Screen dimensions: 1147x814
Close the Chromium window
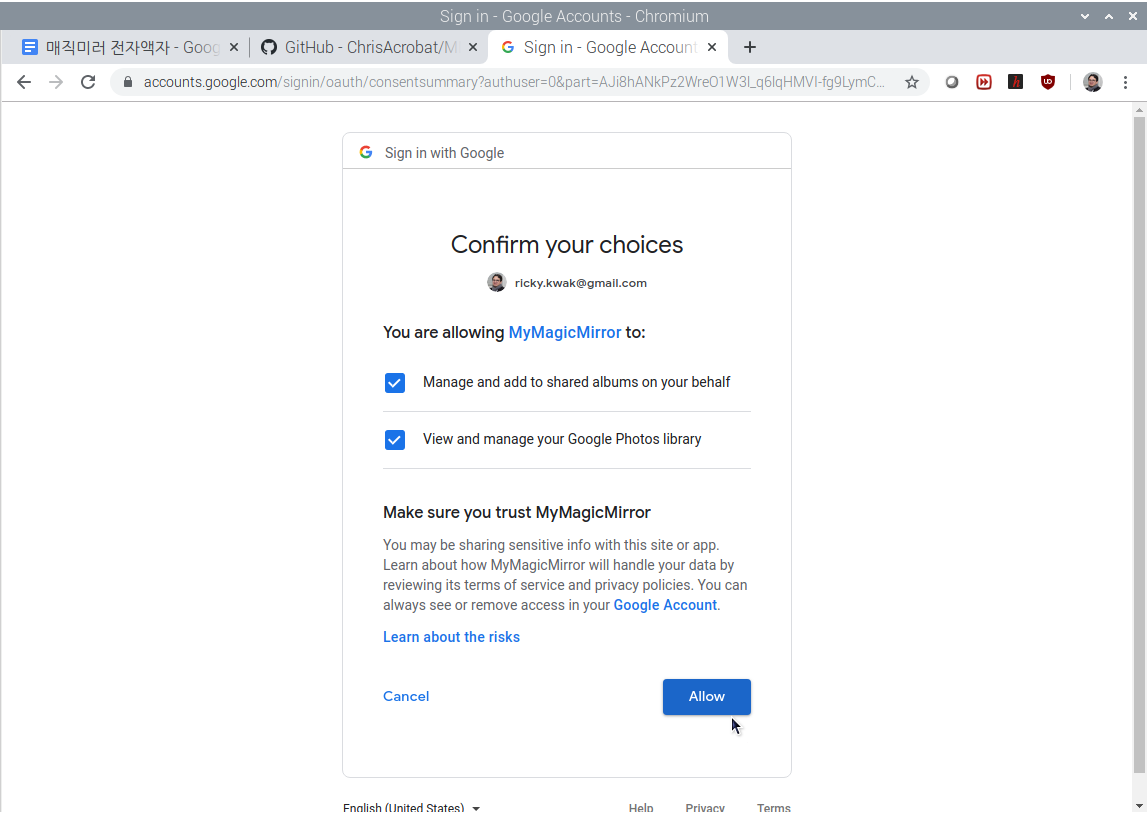(x=1132, y=16)
